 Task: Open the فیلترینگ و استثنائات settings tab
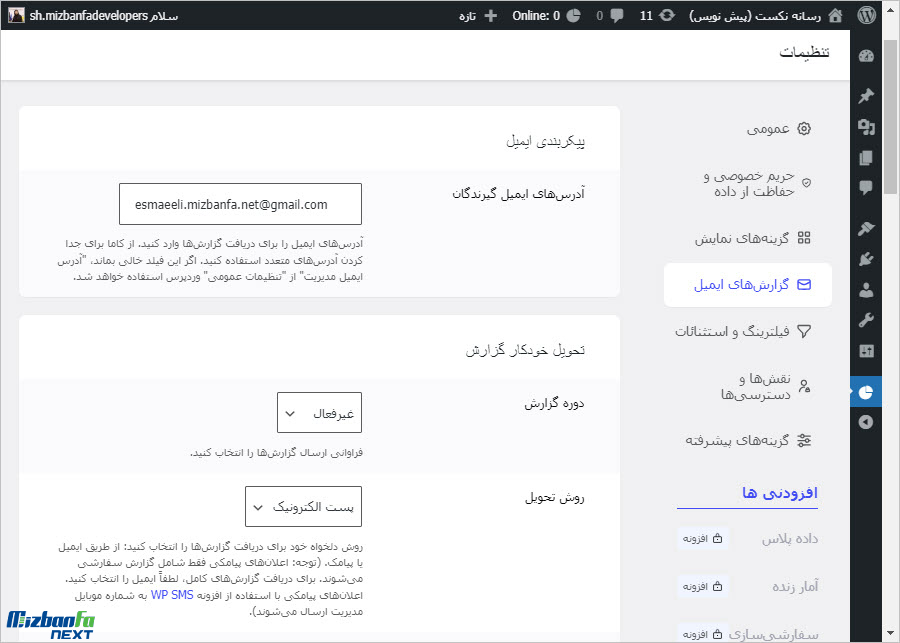[747, 331]
